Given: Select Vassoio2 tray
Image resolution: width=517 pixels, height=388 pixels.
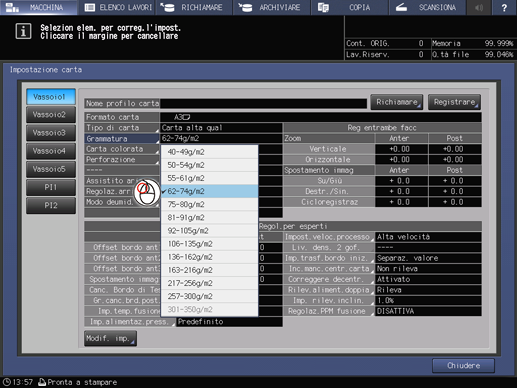Looking at the screenshot, I should pos(51,115).
